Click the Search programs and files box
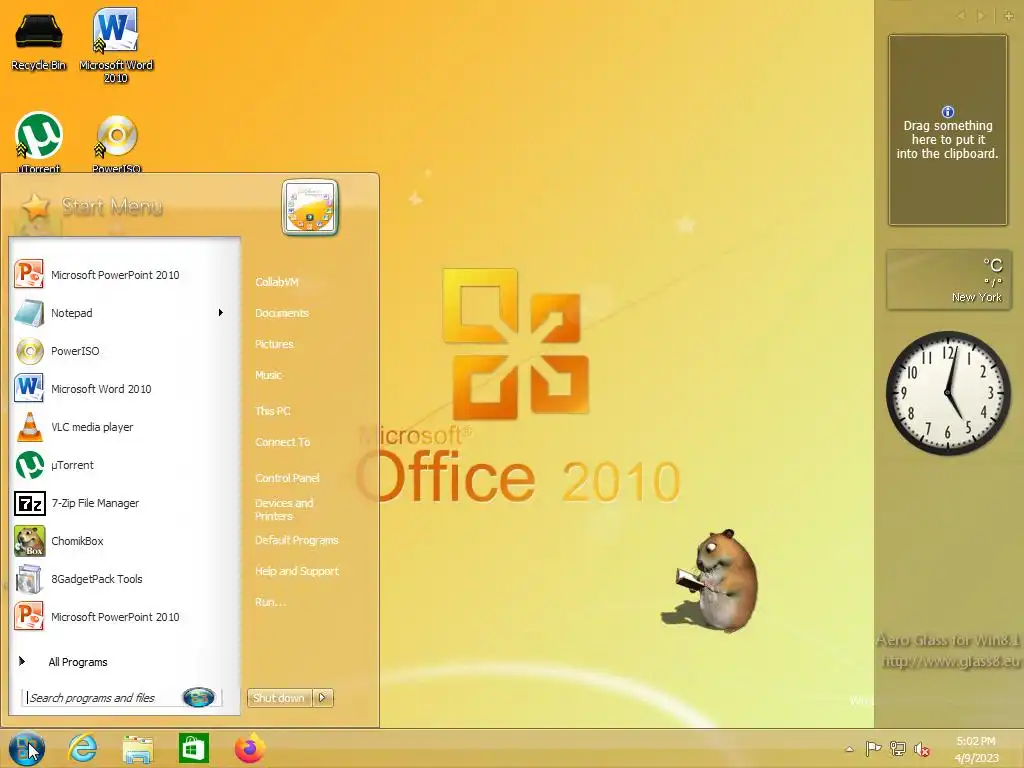 point(103,697)
